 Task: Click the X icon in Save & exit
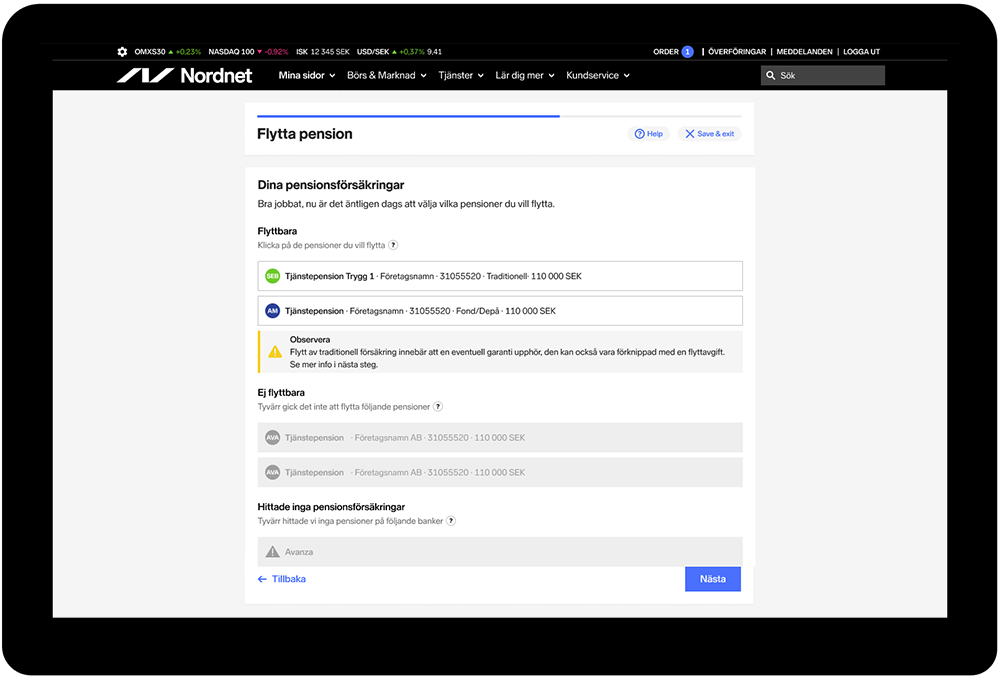pos(689,134)
